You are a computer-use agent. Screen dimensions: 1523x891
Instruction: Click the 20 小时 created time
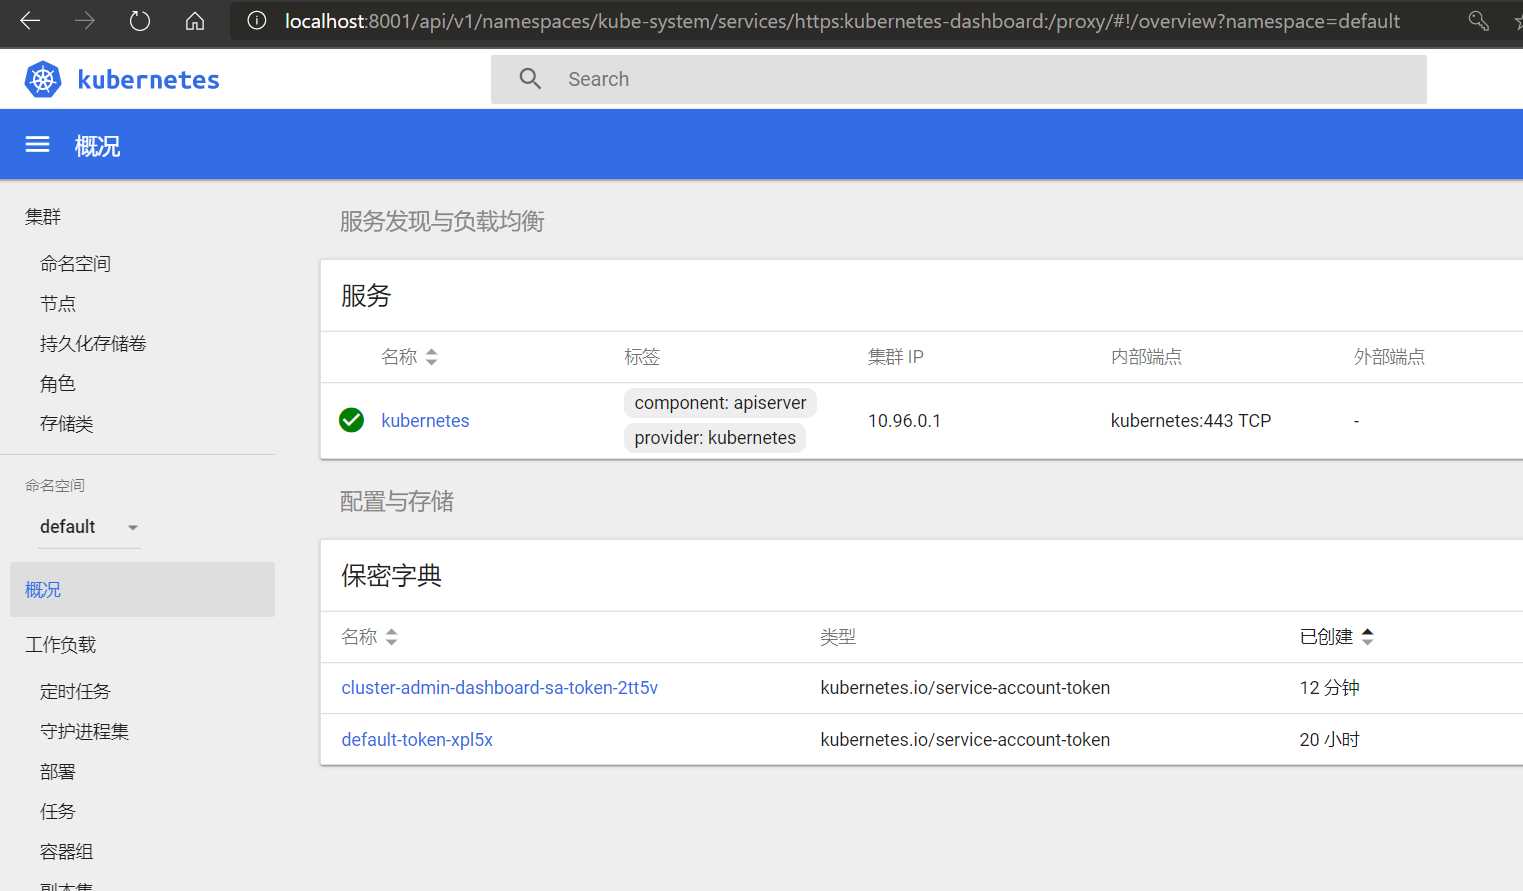[1329, 740]
